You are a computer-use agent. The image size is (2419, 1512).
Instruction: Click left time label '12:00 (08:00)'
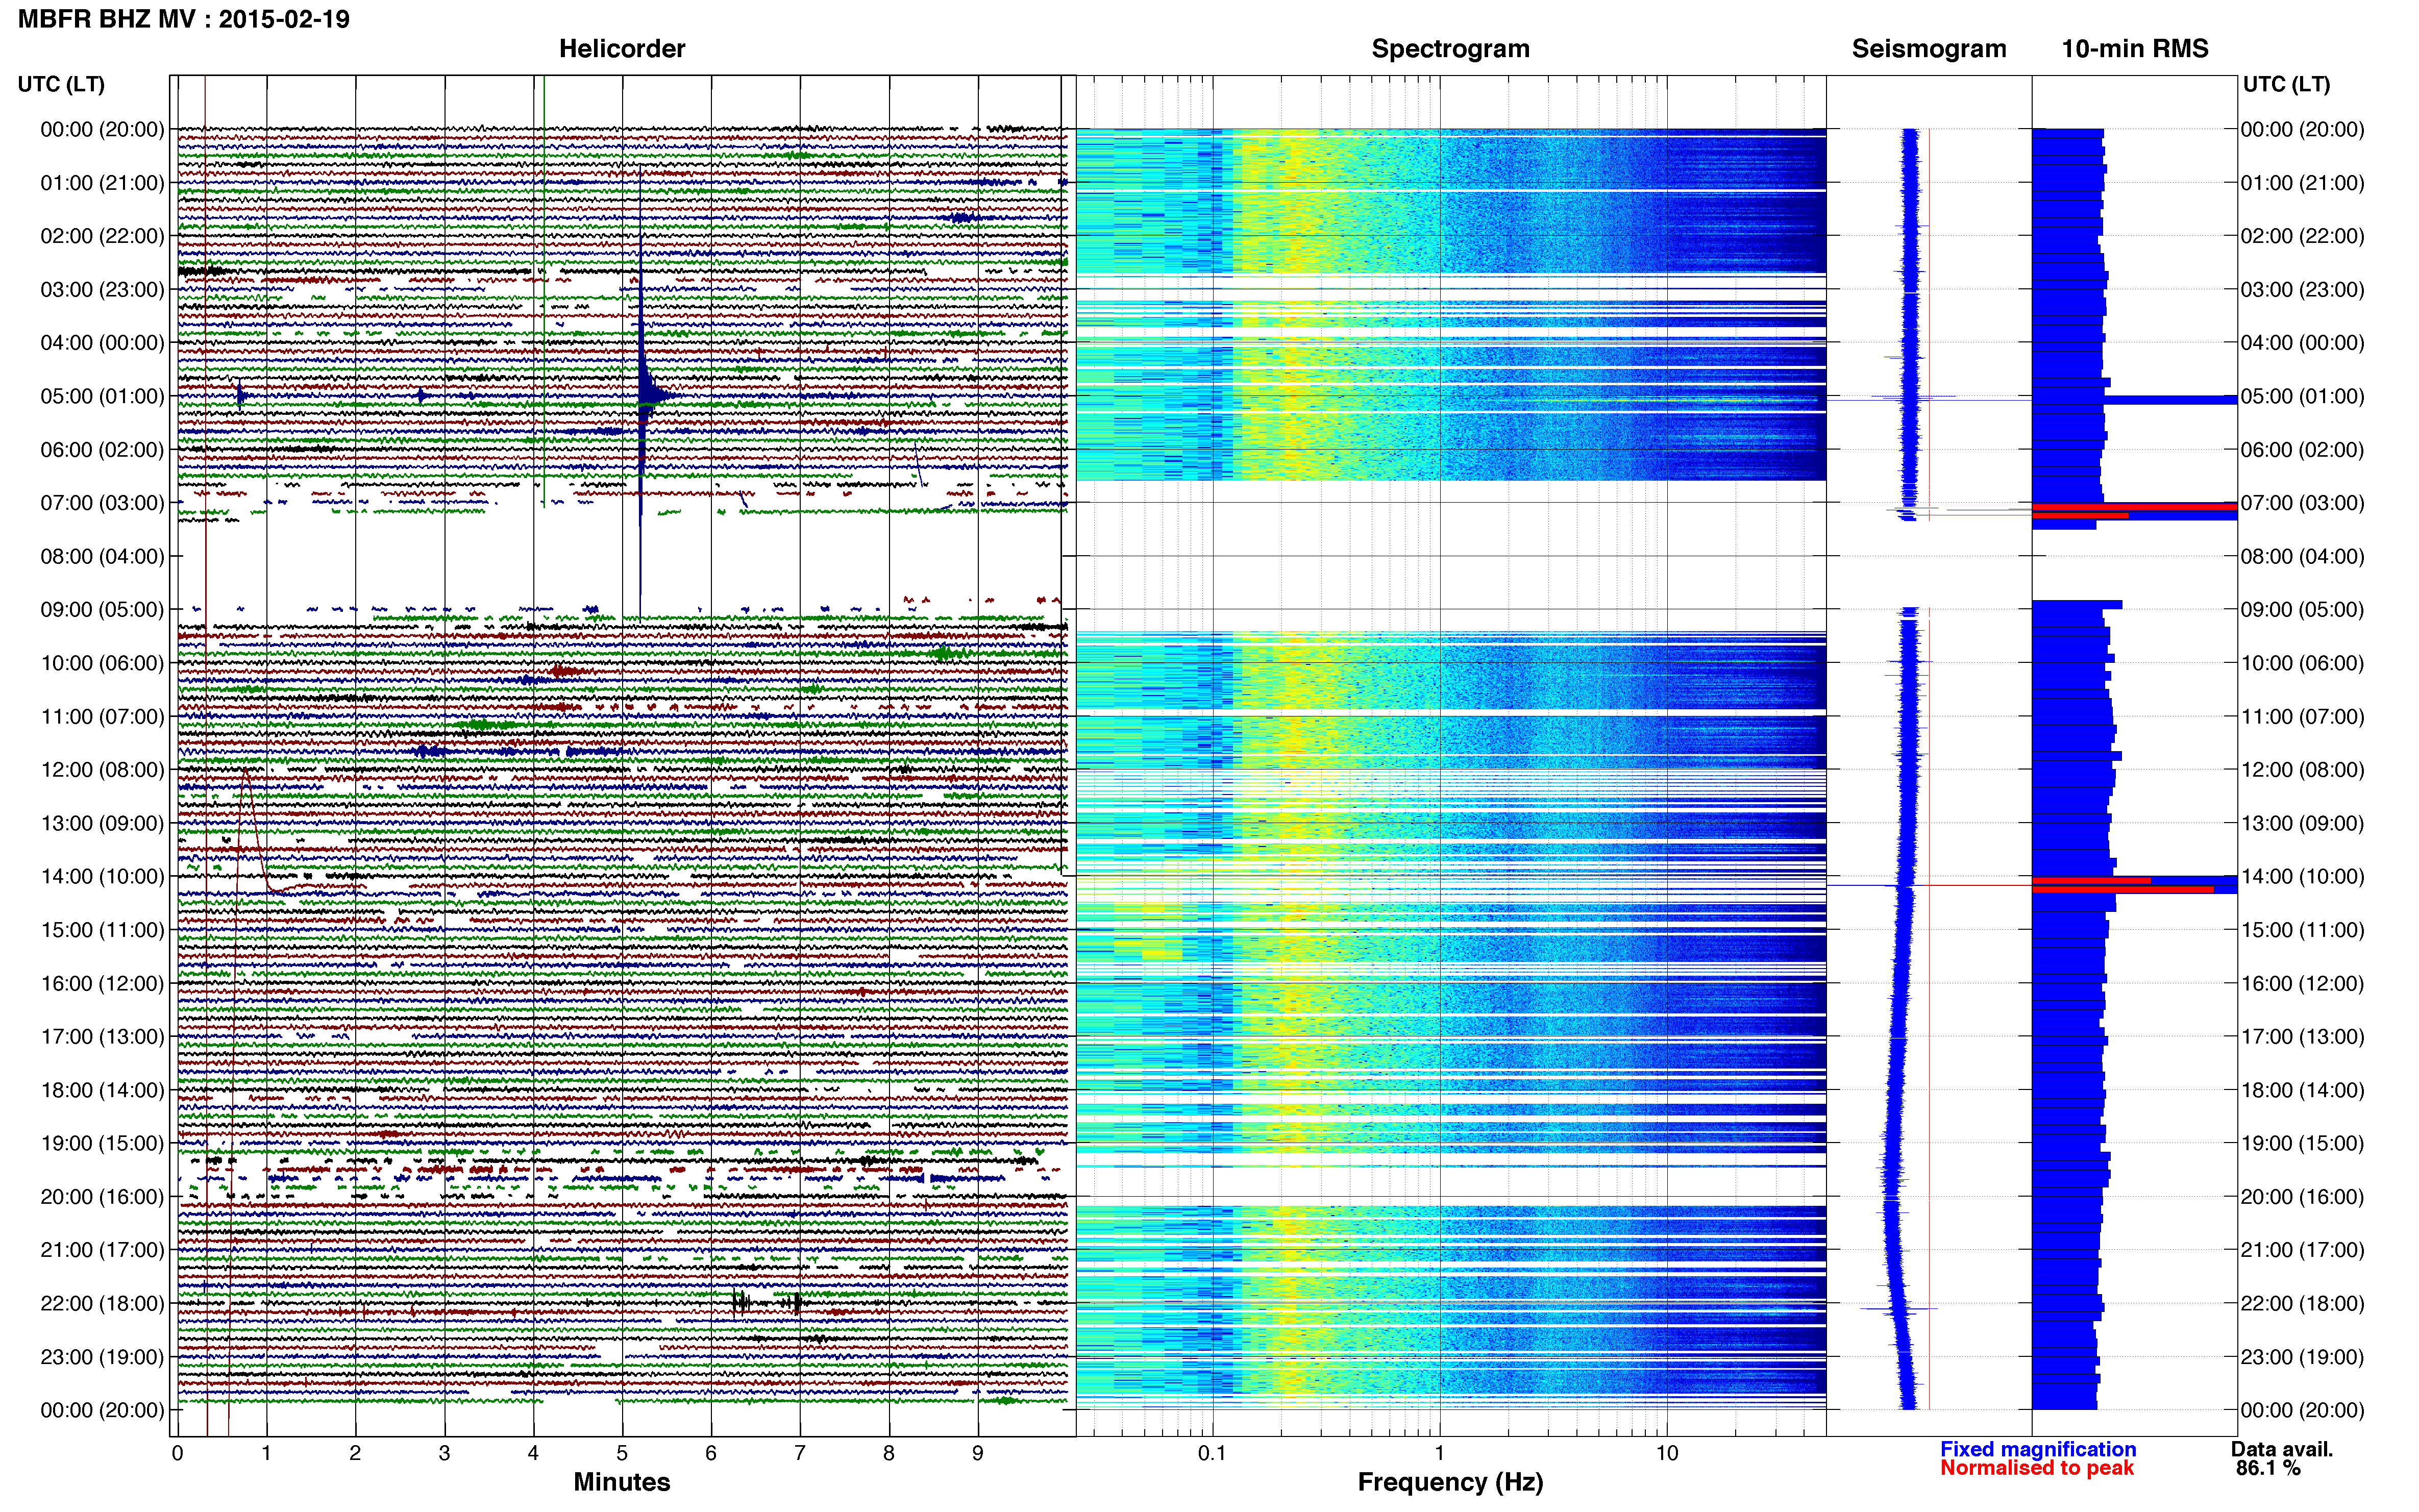[x=102, y=770]
